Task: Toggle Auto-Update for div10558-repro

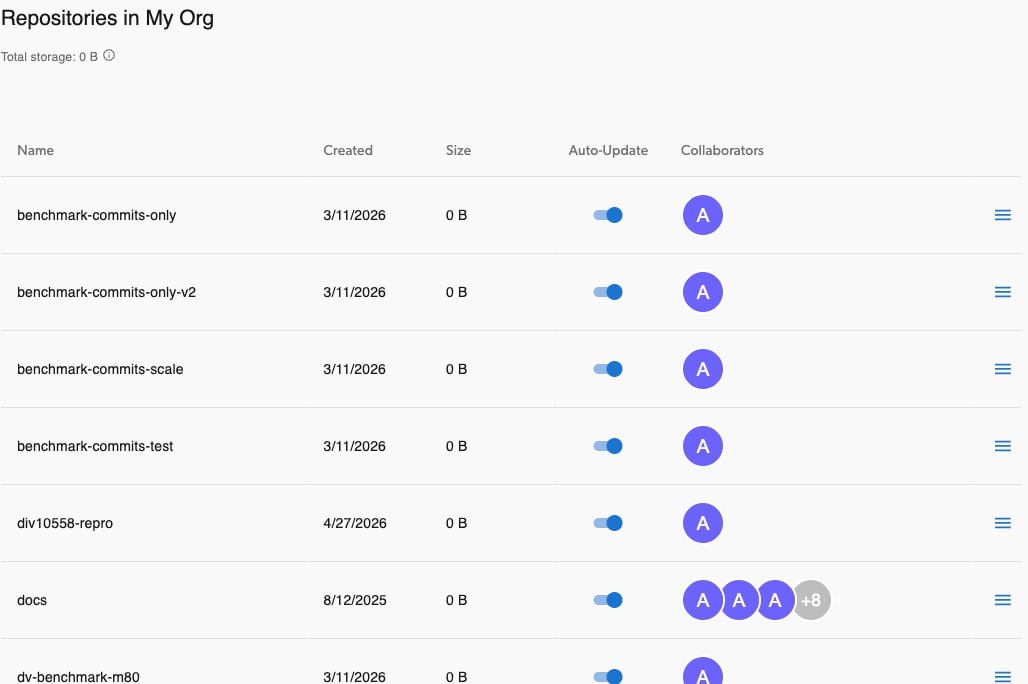Action: pyautogui.click(x=608, y=523)
